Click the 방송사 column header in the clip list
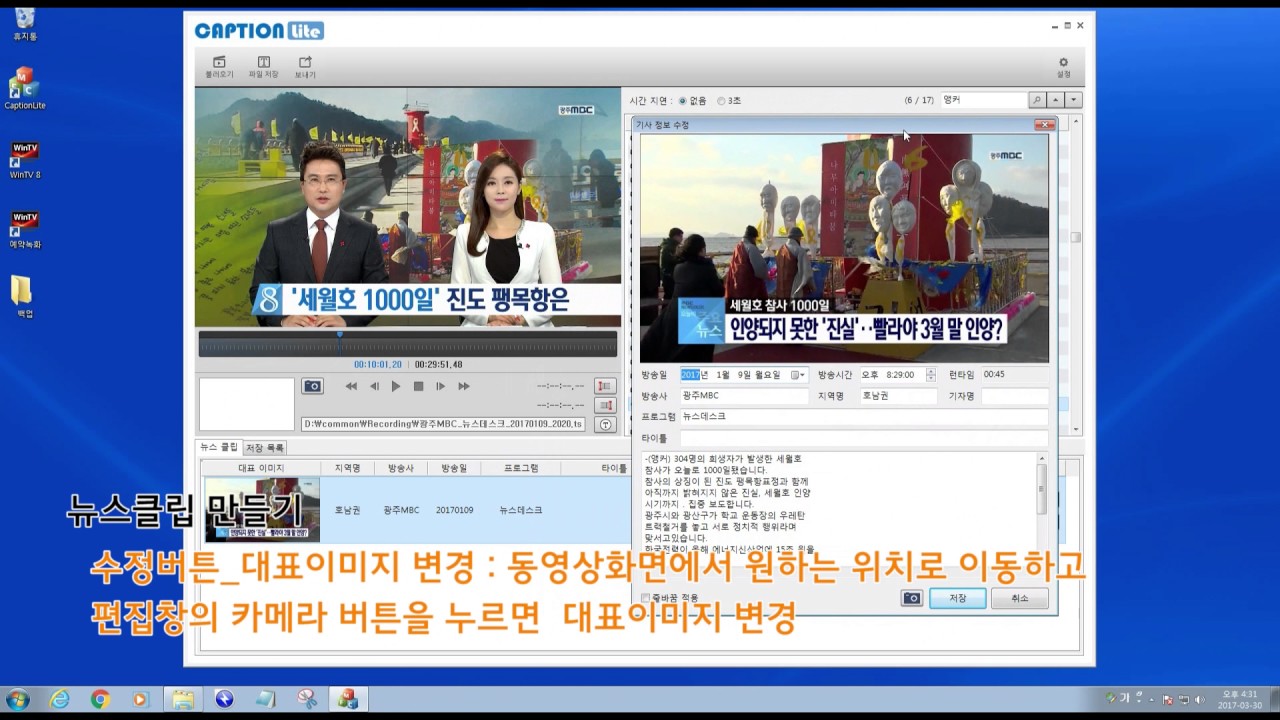The height and width of the screenshot is (720, 1280). click(x=401, y=468)
